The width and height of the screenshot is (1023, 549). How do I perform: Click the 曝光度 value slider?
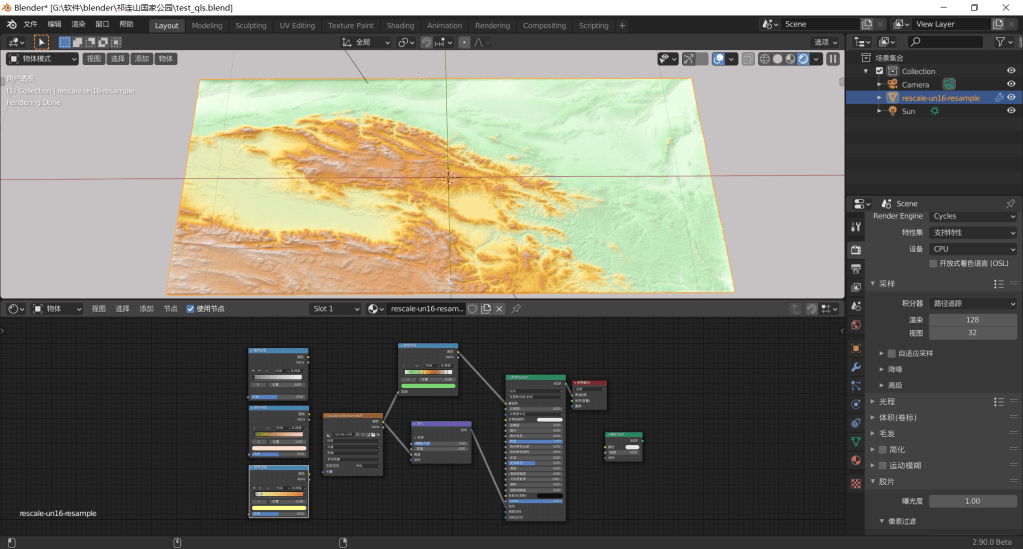[972, 501]
